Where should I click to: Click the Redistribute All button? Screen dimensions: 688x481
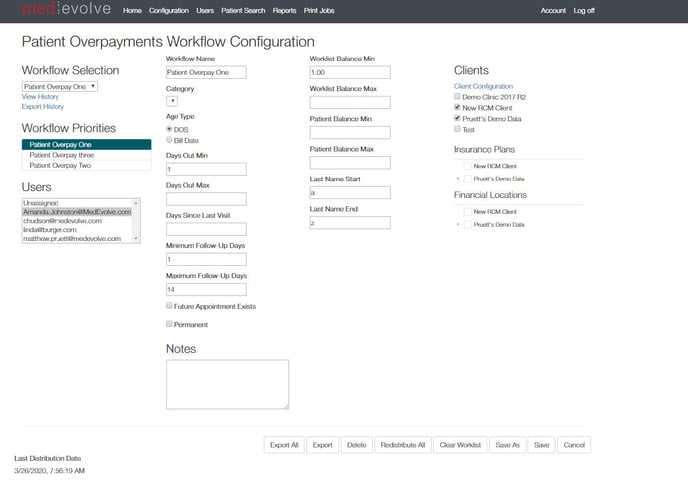(x=402, y=444)
